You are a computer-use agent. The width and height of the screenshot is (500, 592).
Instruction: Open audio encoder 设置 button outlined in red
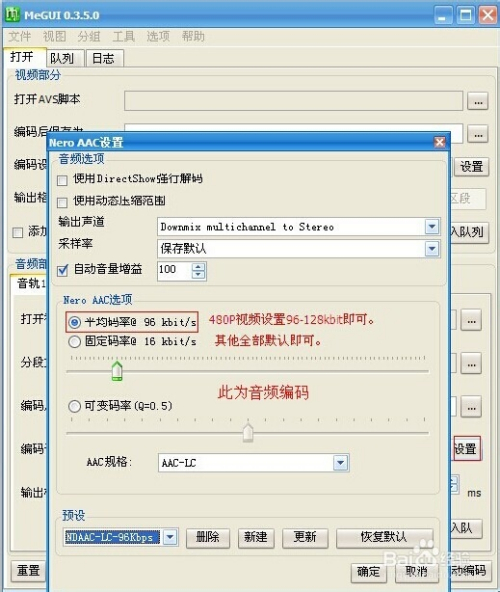pyautogui.click(x=467, y=449)
